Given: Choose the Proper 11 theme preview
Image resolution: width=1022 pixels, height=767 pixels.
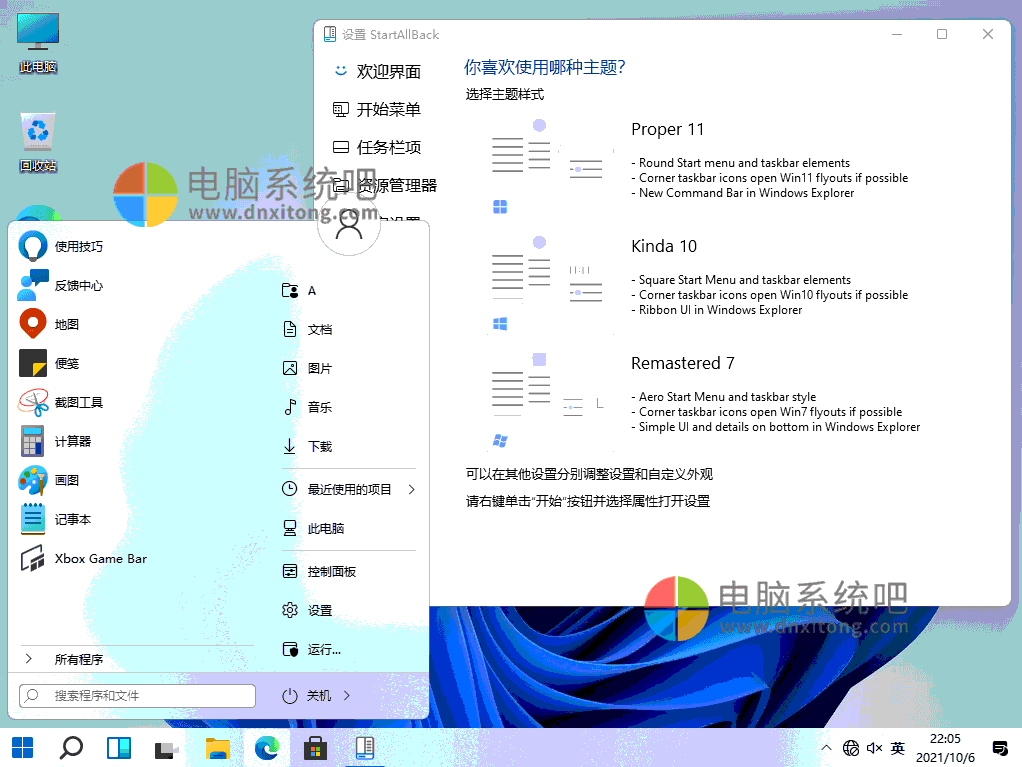Looking at the screenshot, I should click(551, 167).
